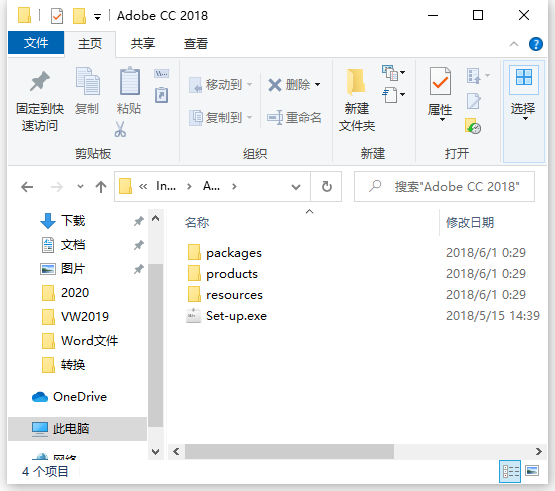The height and width of the screenshot is (491, 555).
Task: Click the Up one level arrow
Action: [101, 187]
